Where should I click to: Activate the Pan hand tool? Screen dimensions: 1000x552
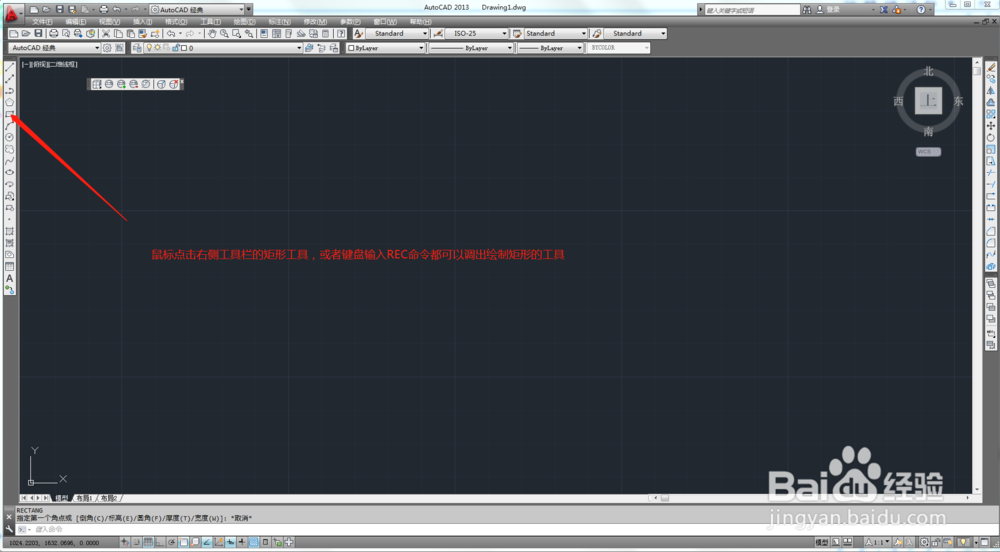coord(212,33)
